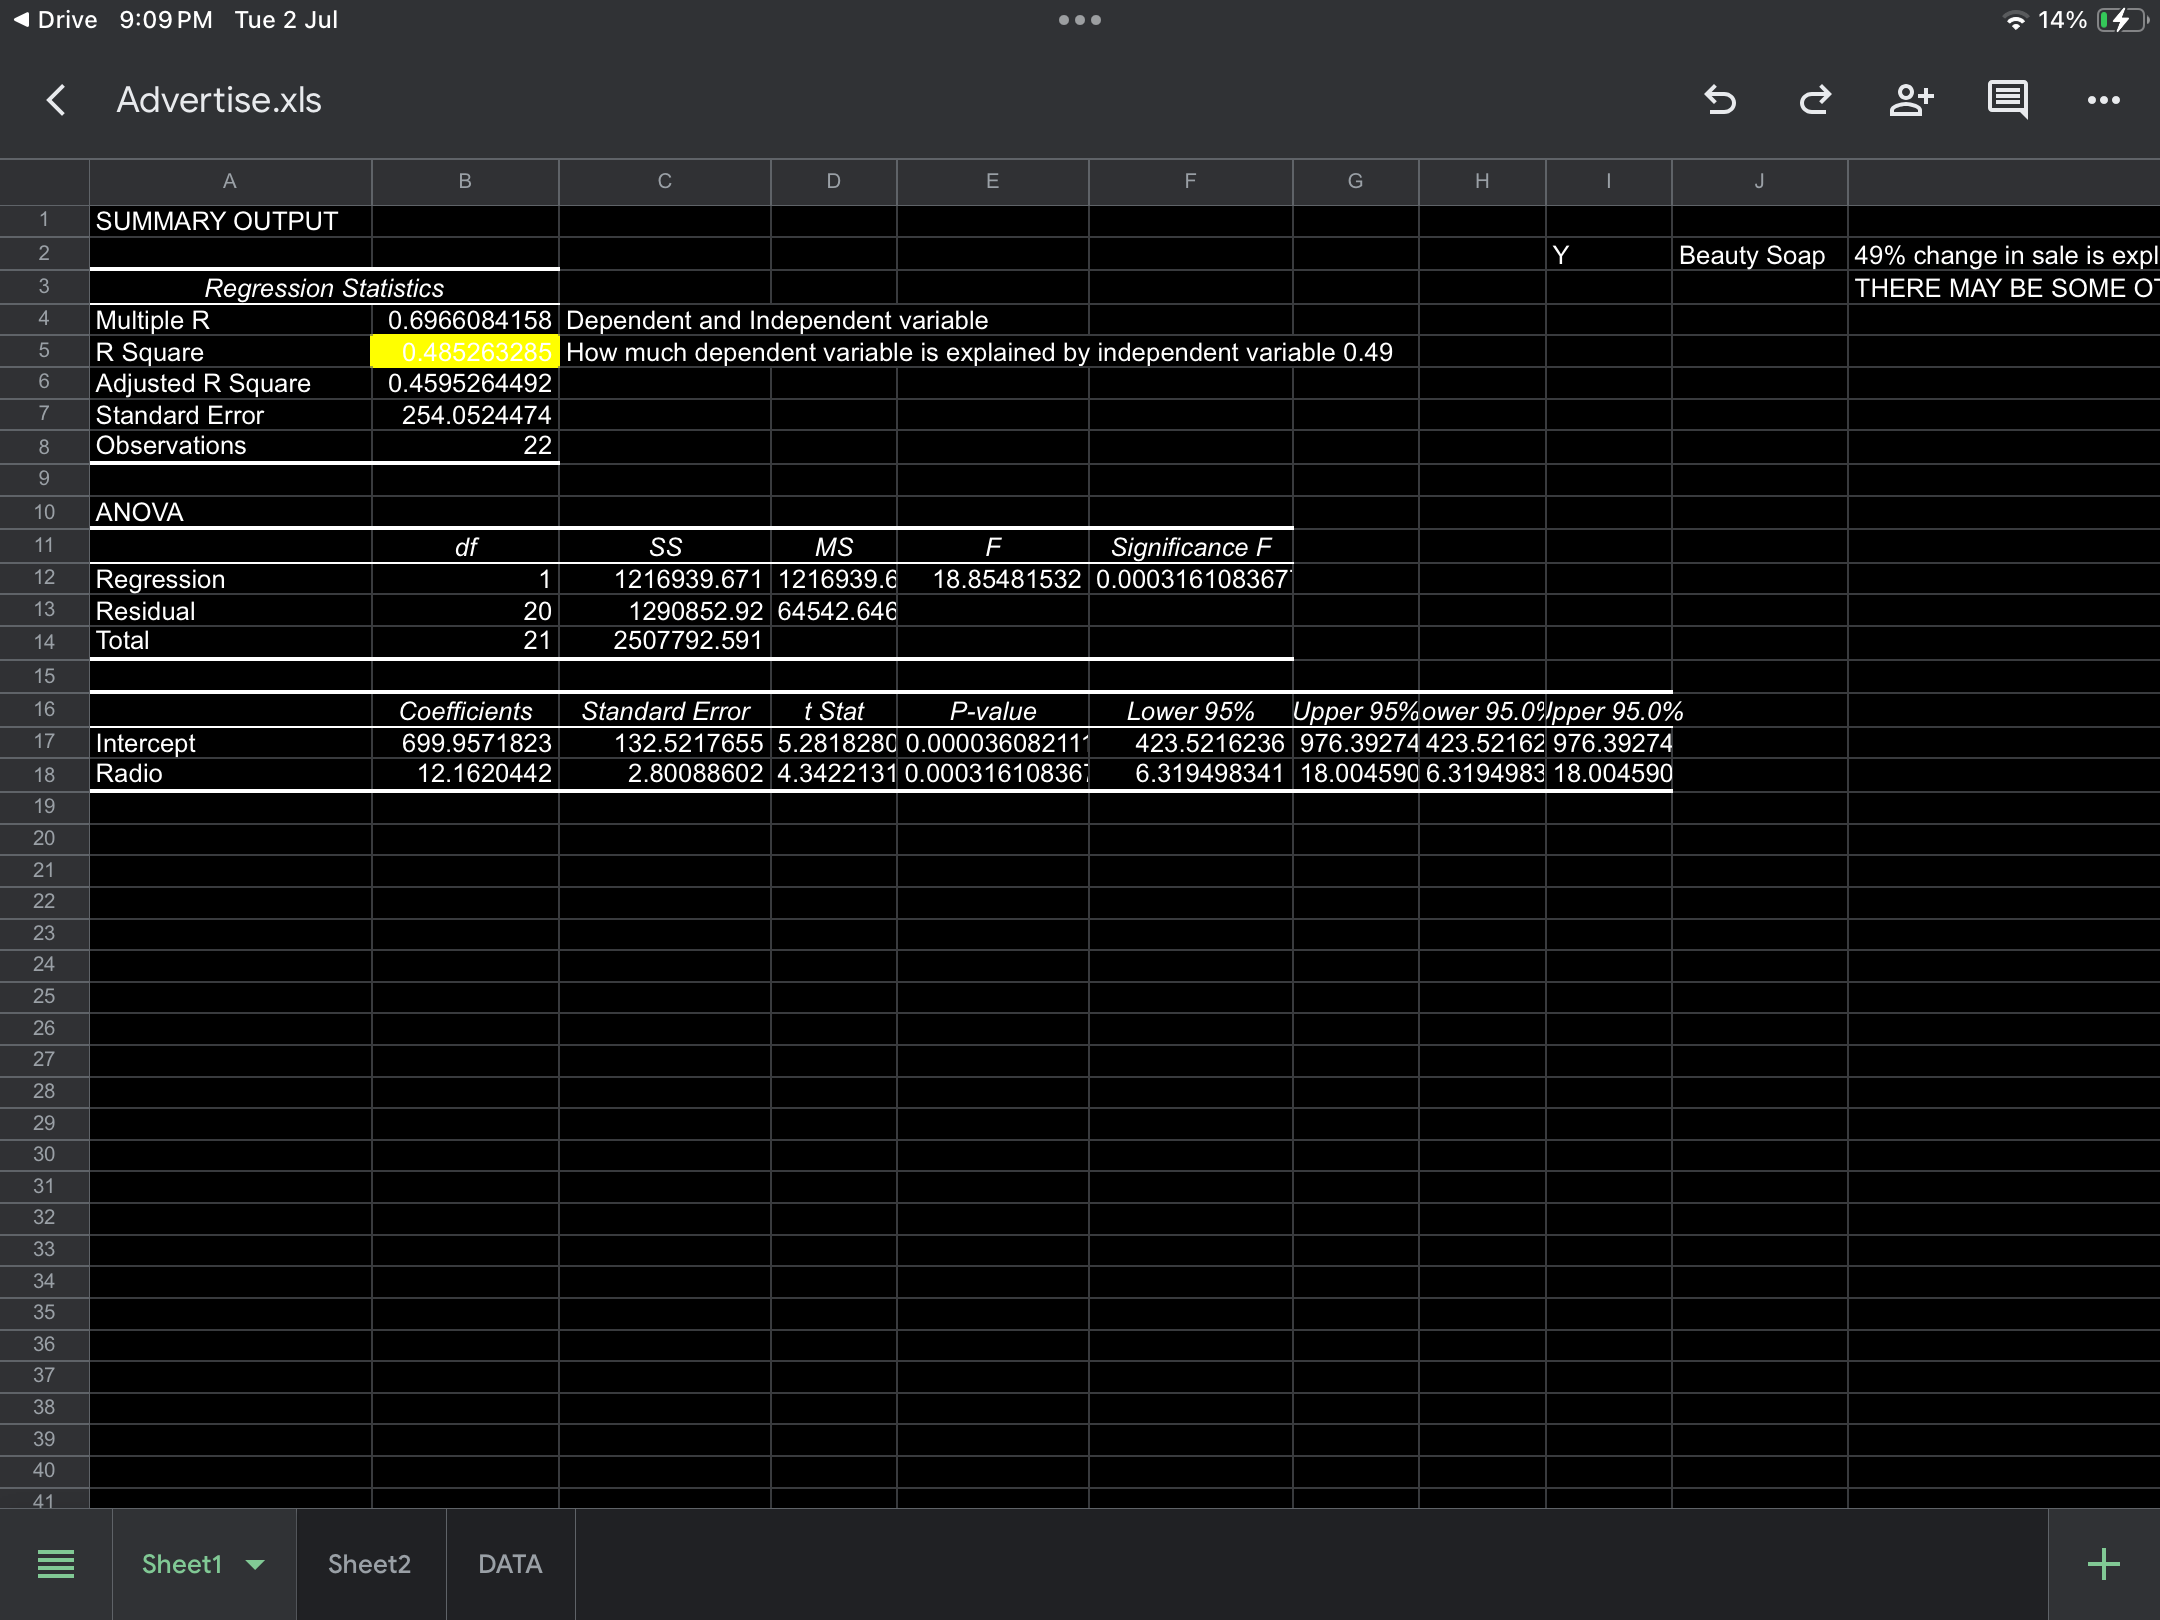Tap the Redo icon in the toolbar
This screenshot has height=1620, width=2160.
1815,99
